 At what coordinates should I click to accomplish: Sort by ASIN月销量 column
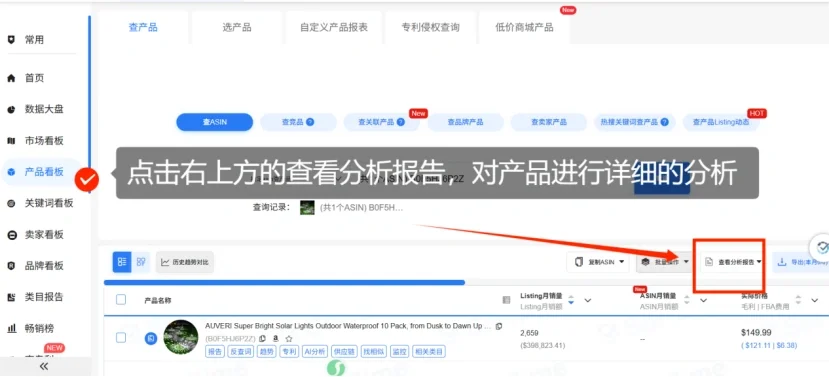tap(687, 300)
